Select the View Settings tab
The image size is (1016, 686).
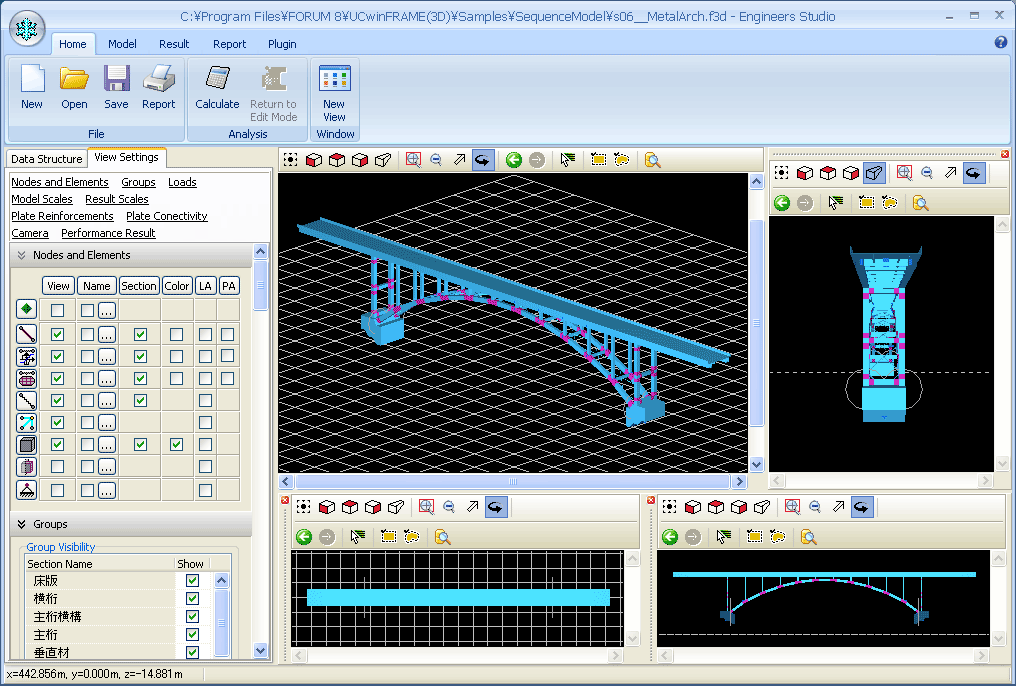(x=126, y=157)
